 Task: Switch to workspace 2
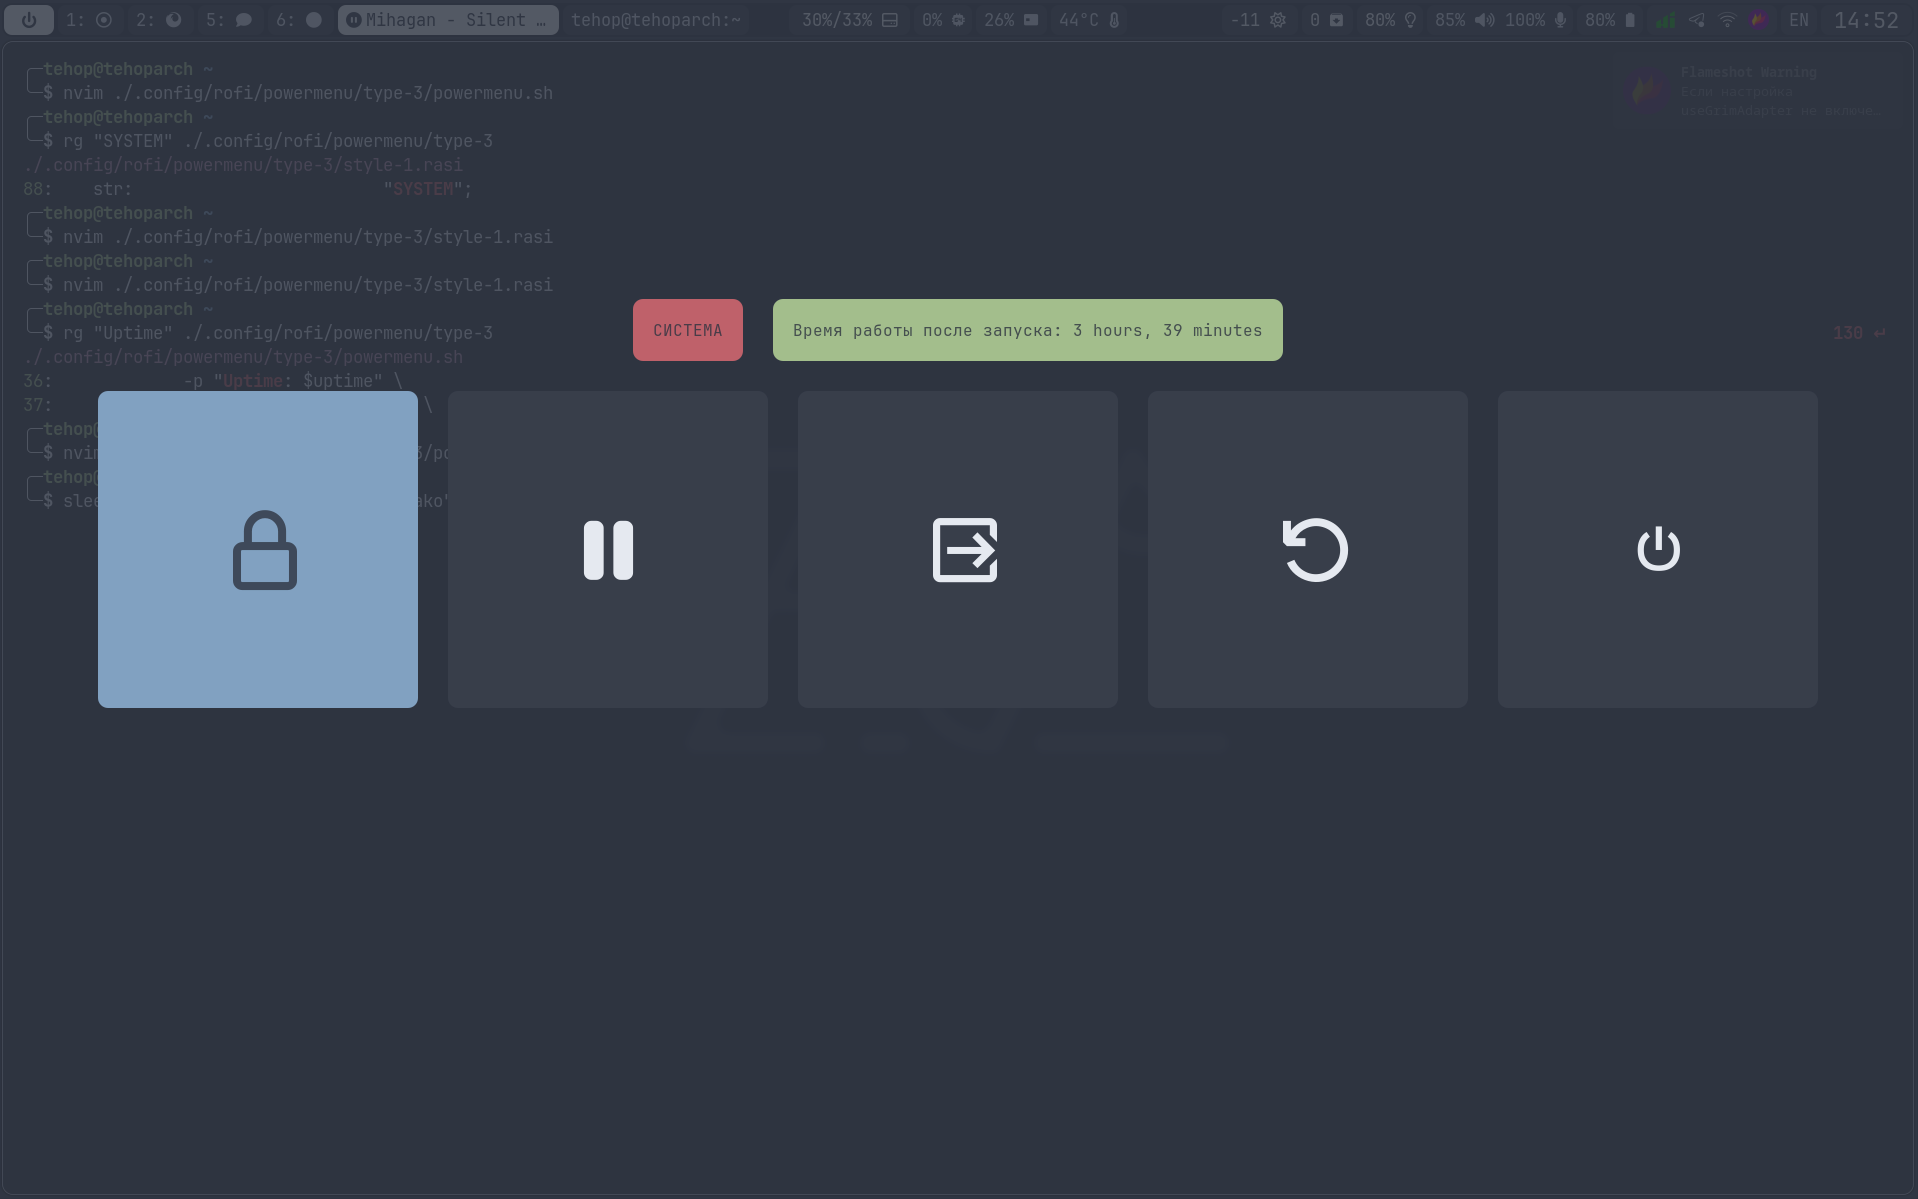pos(159,20)
